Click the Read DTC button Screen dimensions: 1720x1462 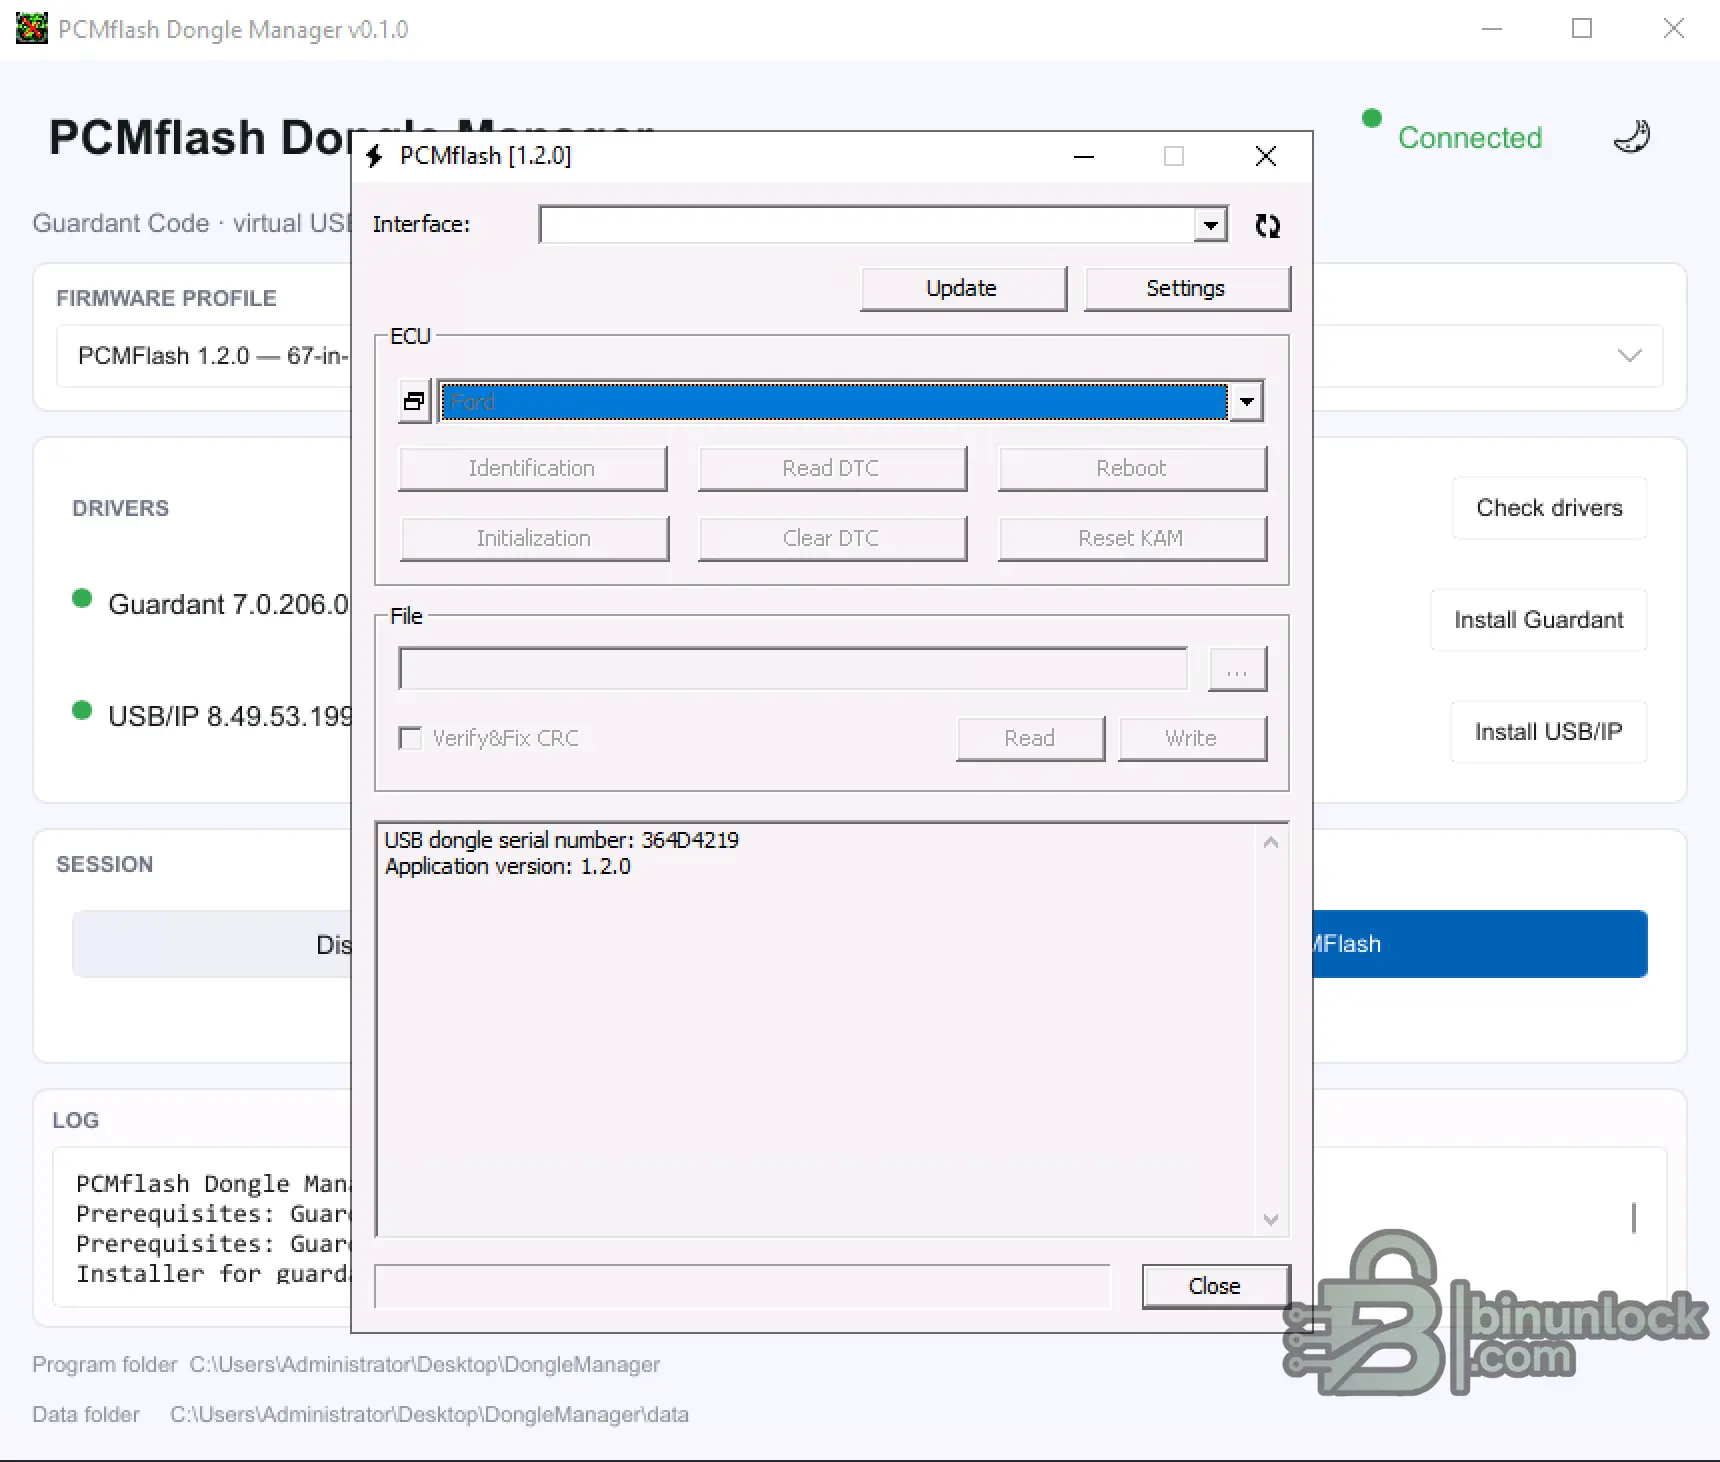coord(832,468)
